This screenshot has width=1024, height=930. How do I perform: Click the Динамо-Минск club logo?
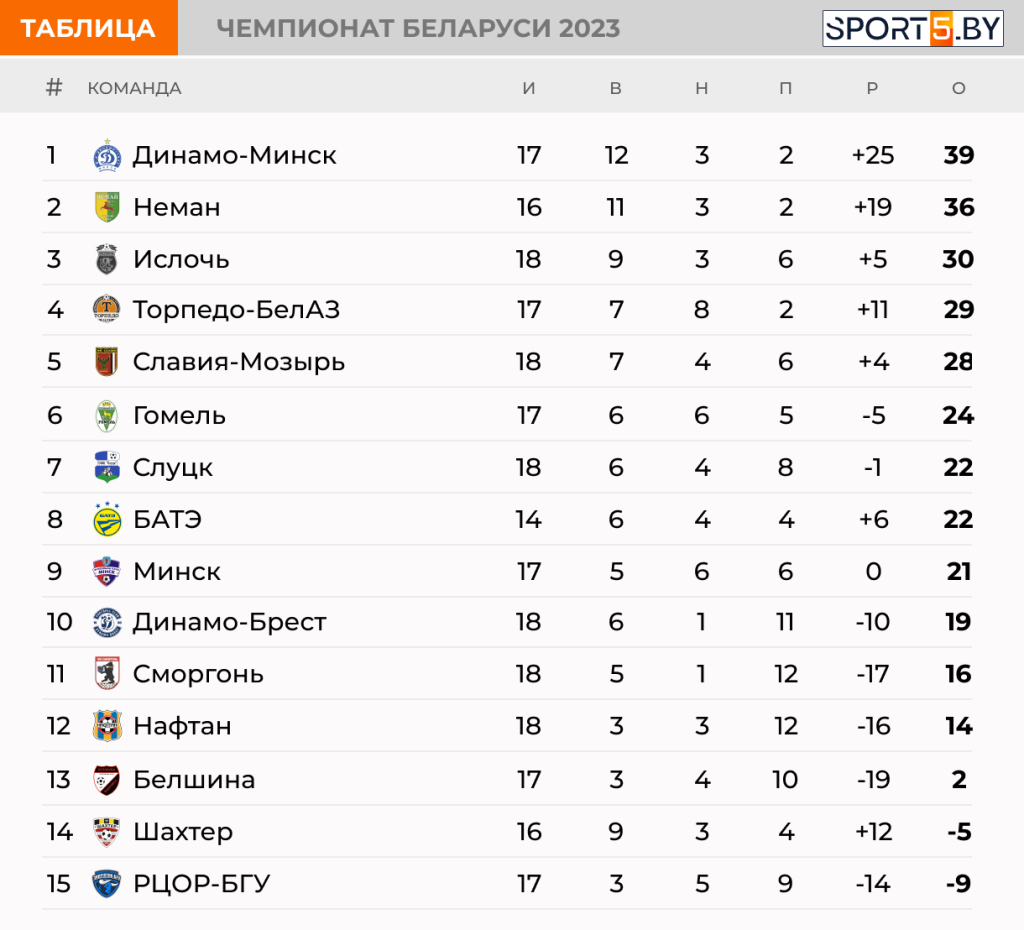coord(107,155)
